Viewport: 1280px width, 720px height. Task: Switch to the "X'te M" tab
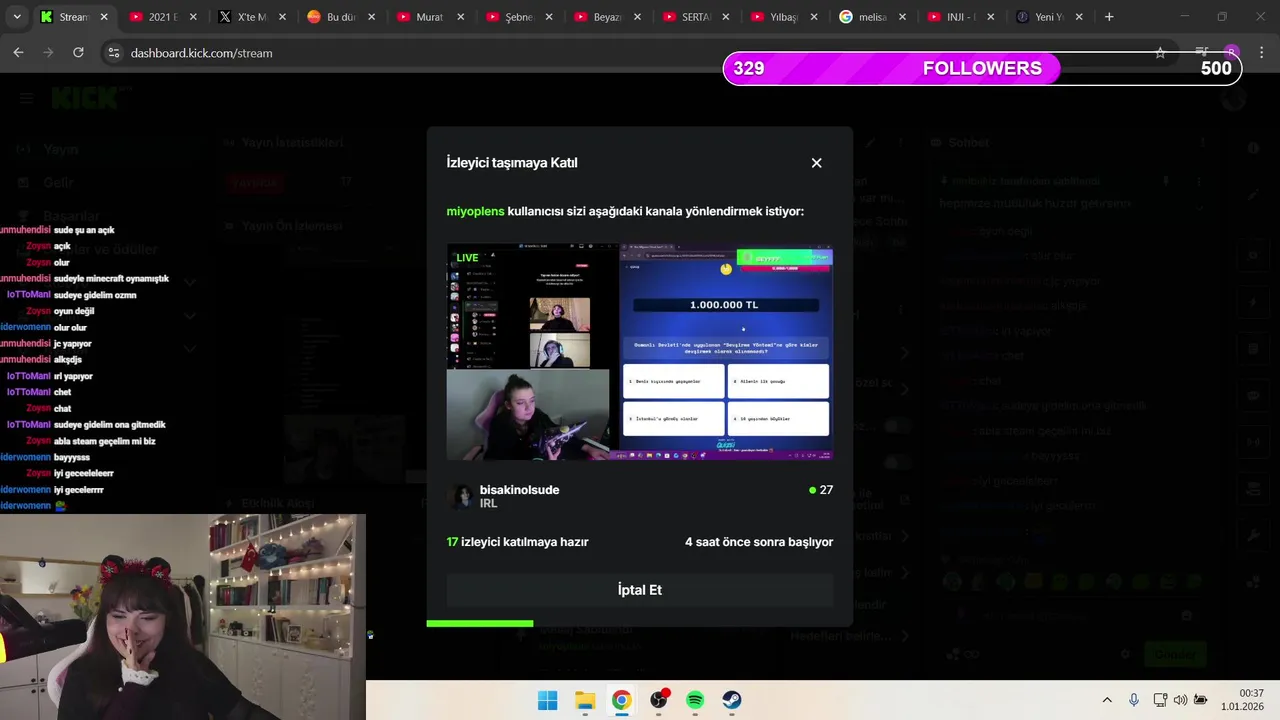[251, 17]
